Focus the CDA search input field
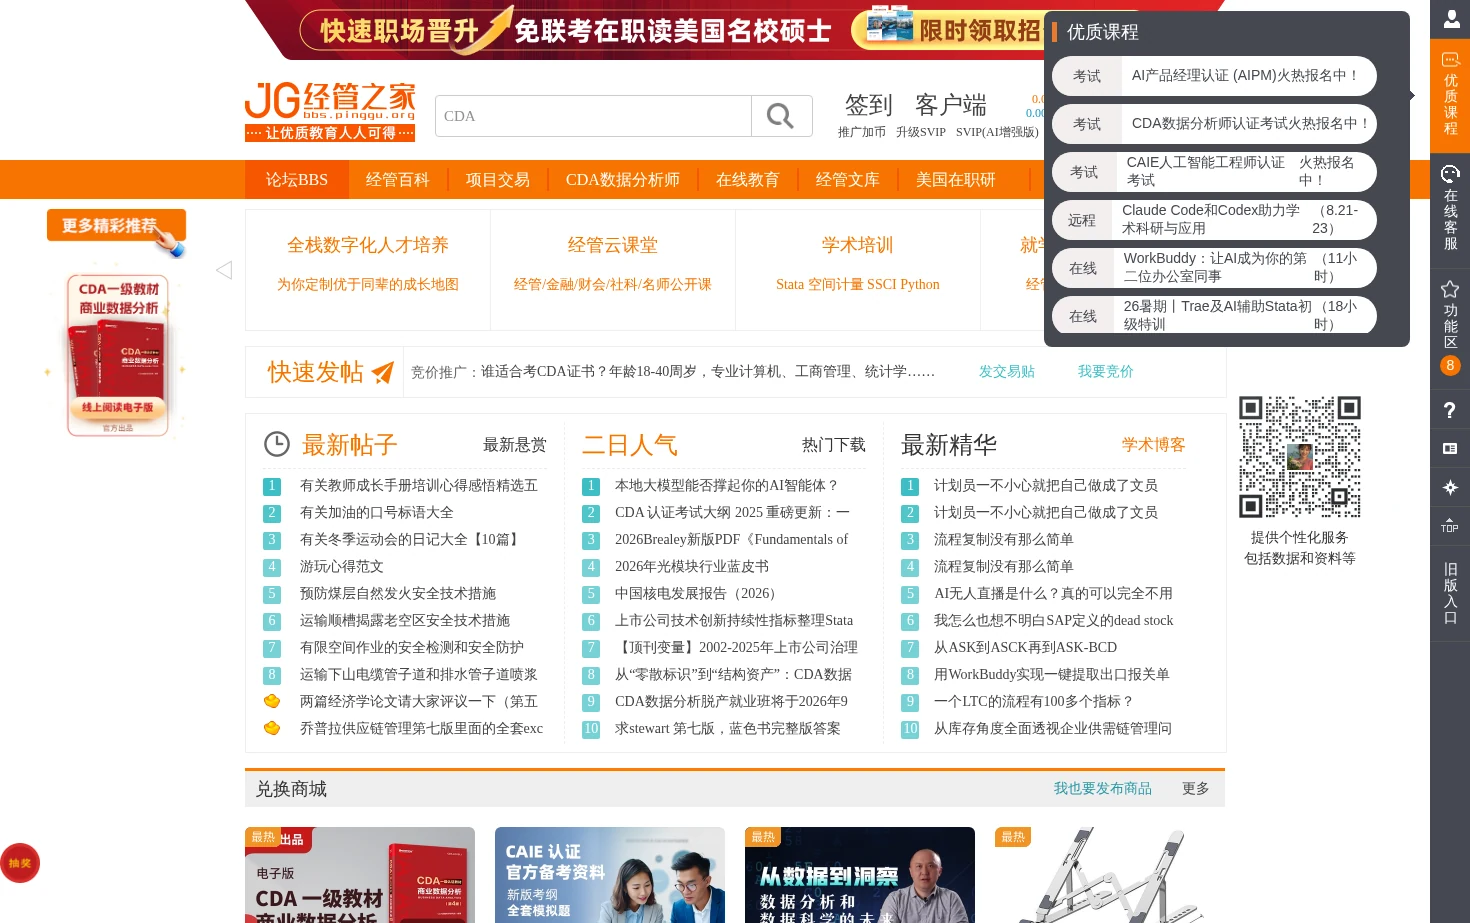1470x923 pixels. click(x=593, y=116)
